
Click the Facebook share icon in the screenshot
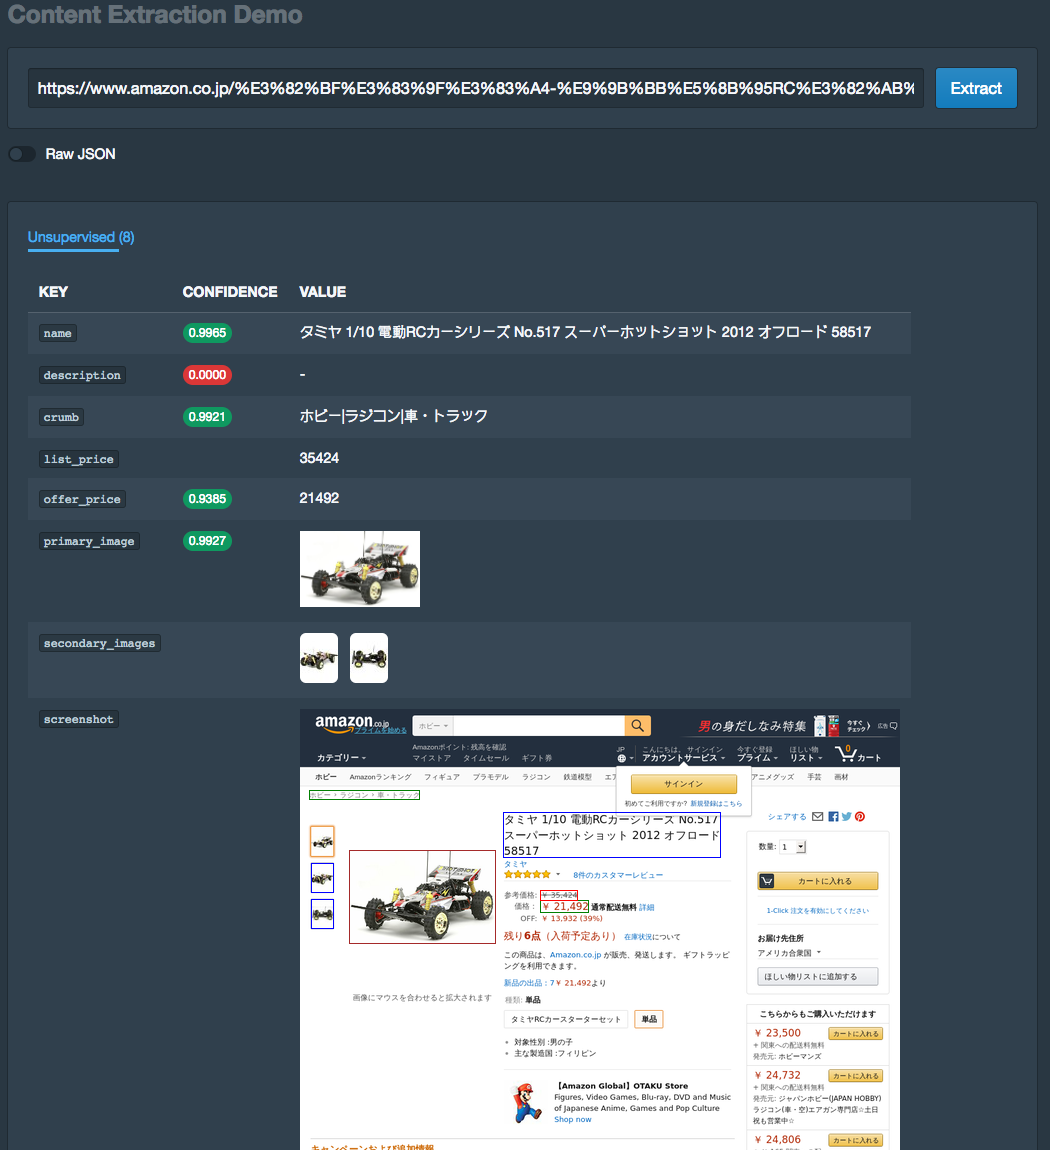pyautogui.click(x=834, y=816)
